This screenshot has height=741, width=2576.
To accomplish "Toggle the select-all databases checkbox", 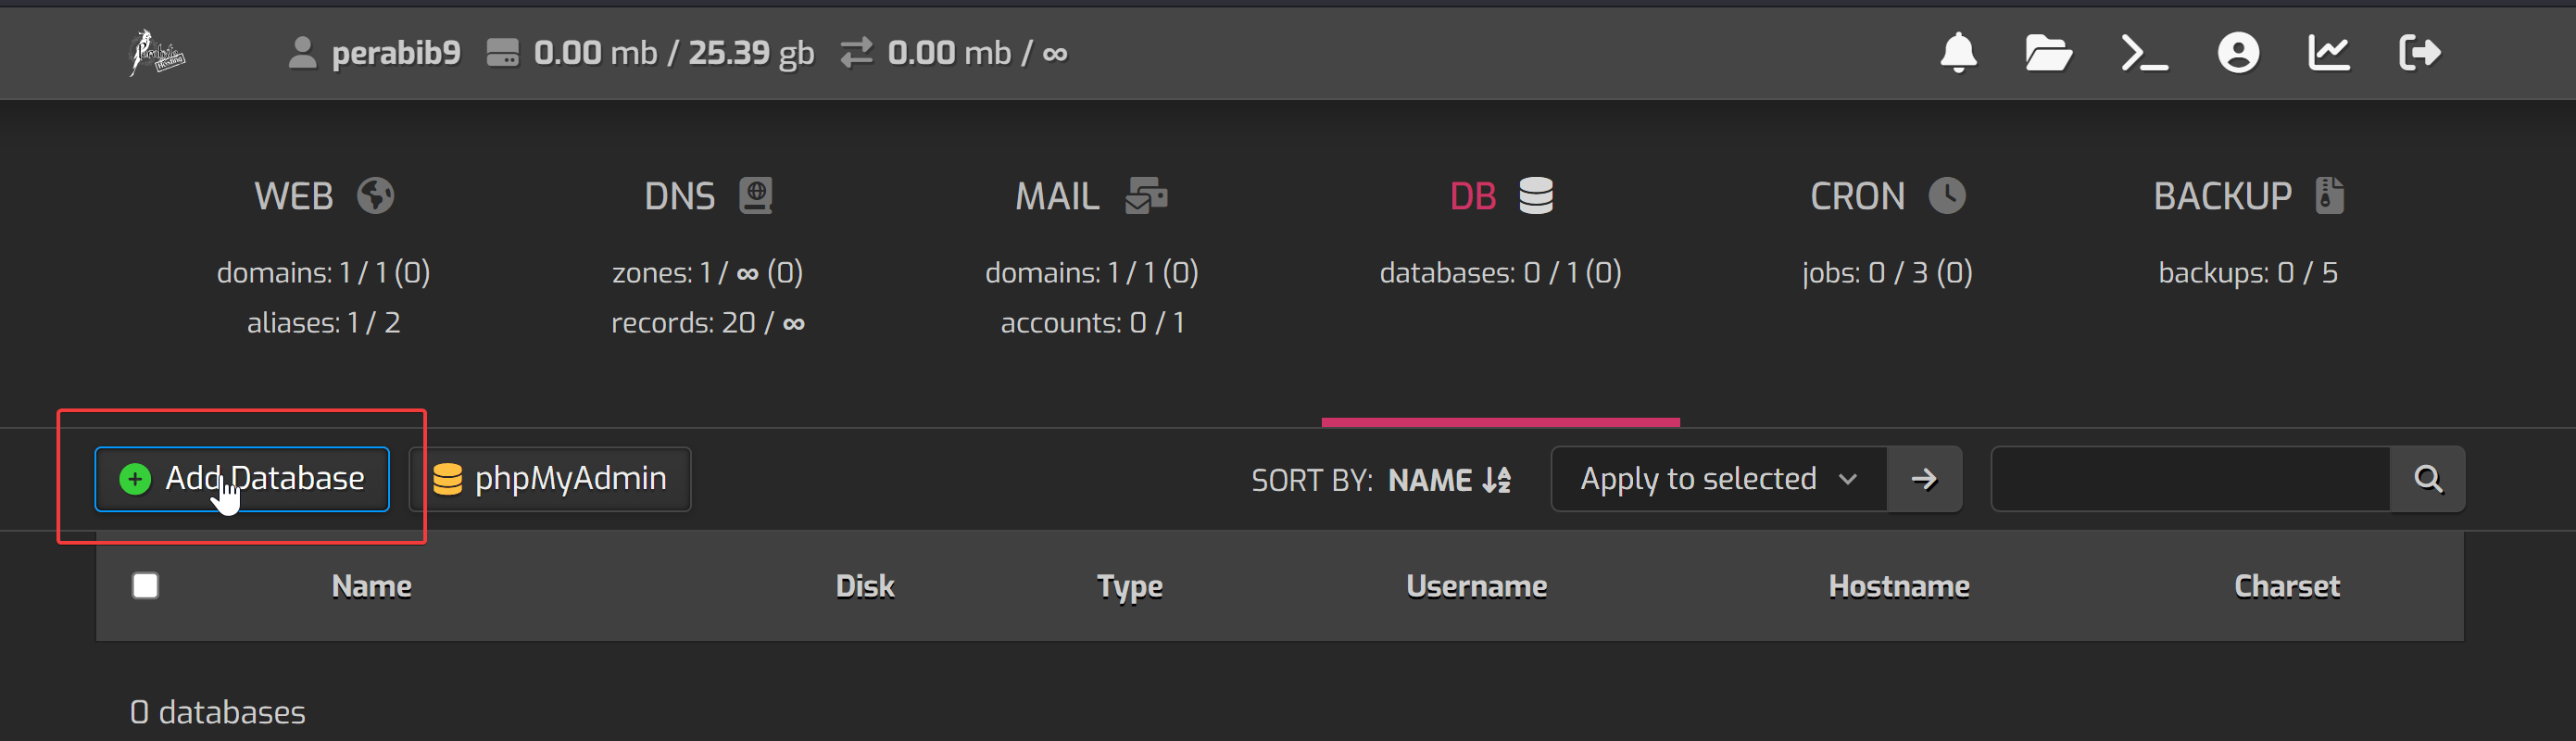I will [x=145, y=585].
